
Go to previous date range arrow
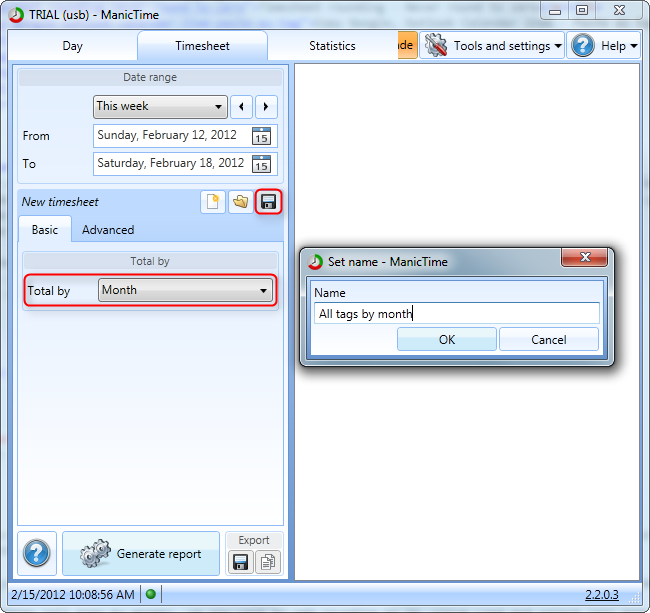[241, 107]
